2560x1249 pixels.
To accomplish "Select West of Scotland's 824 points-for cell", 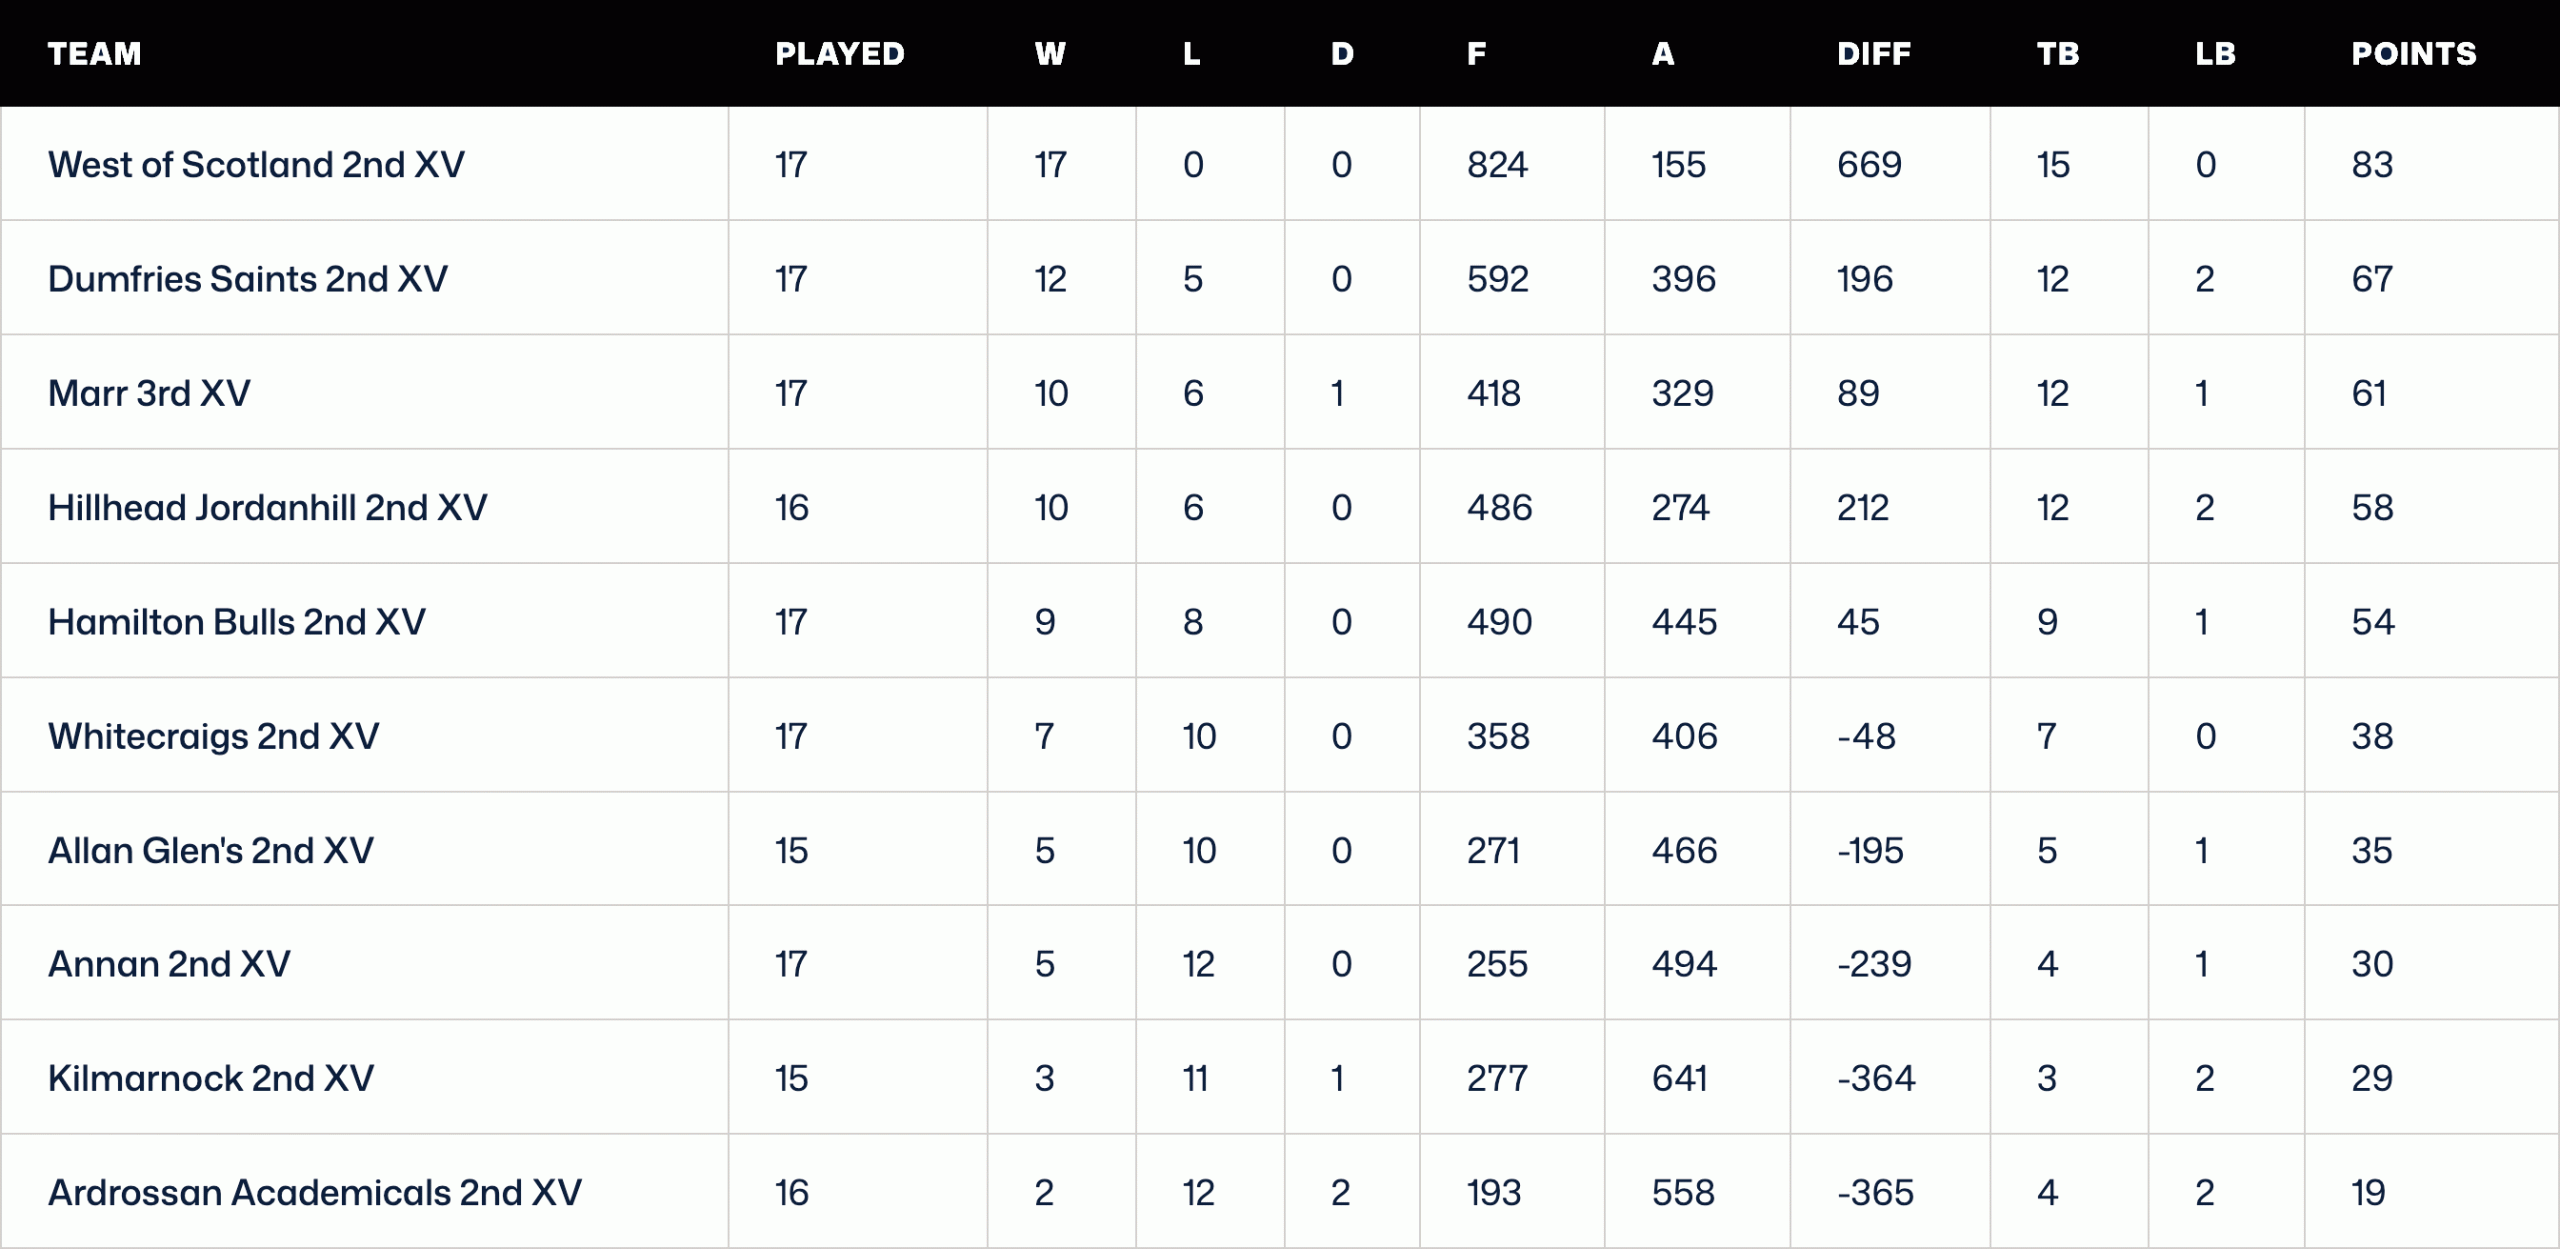I will click(1497, 165).
